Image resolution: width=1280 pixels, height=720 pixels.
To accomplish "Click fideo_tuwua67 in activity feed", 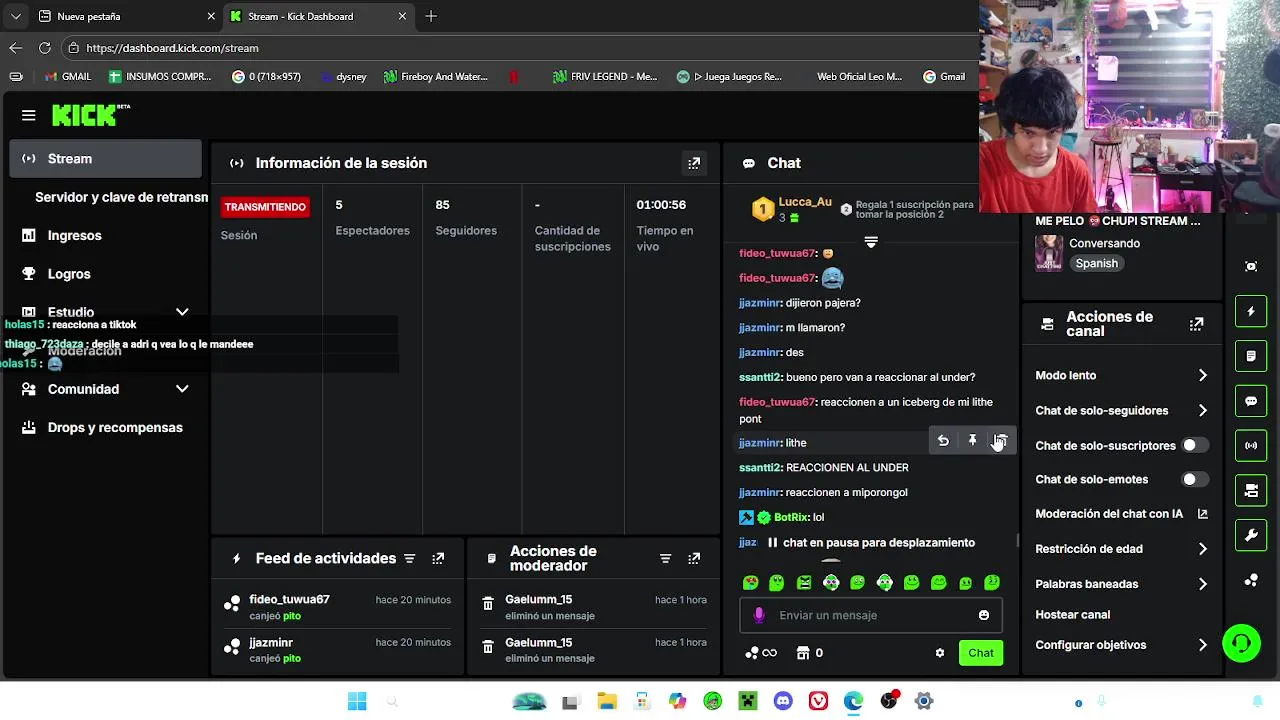I will point(289,600).
